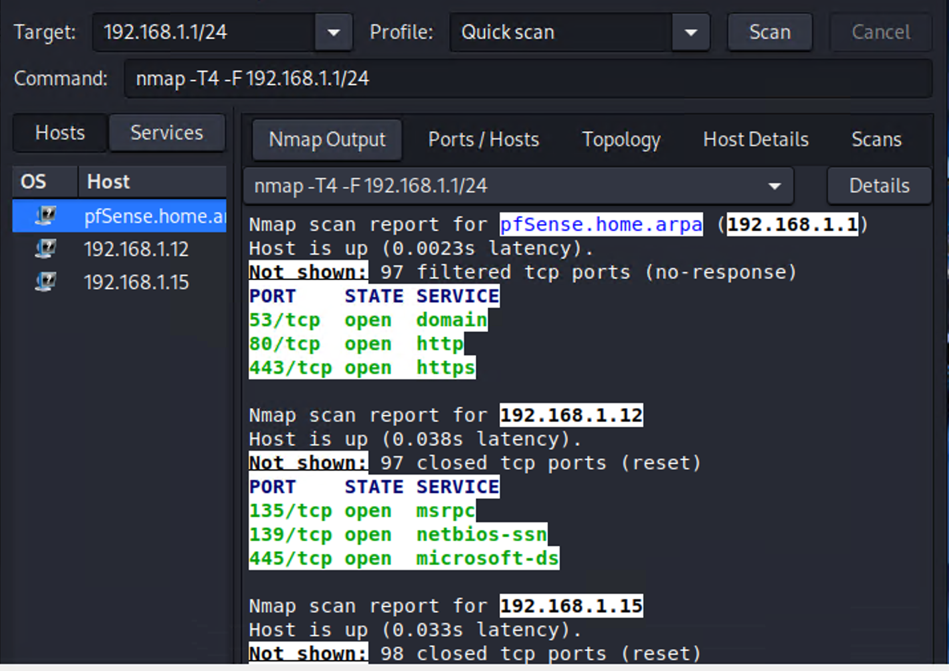Sort host list by Host column header
Image resolution: width=949 pixels, height=671 pixels.
(x=152, y=182)
